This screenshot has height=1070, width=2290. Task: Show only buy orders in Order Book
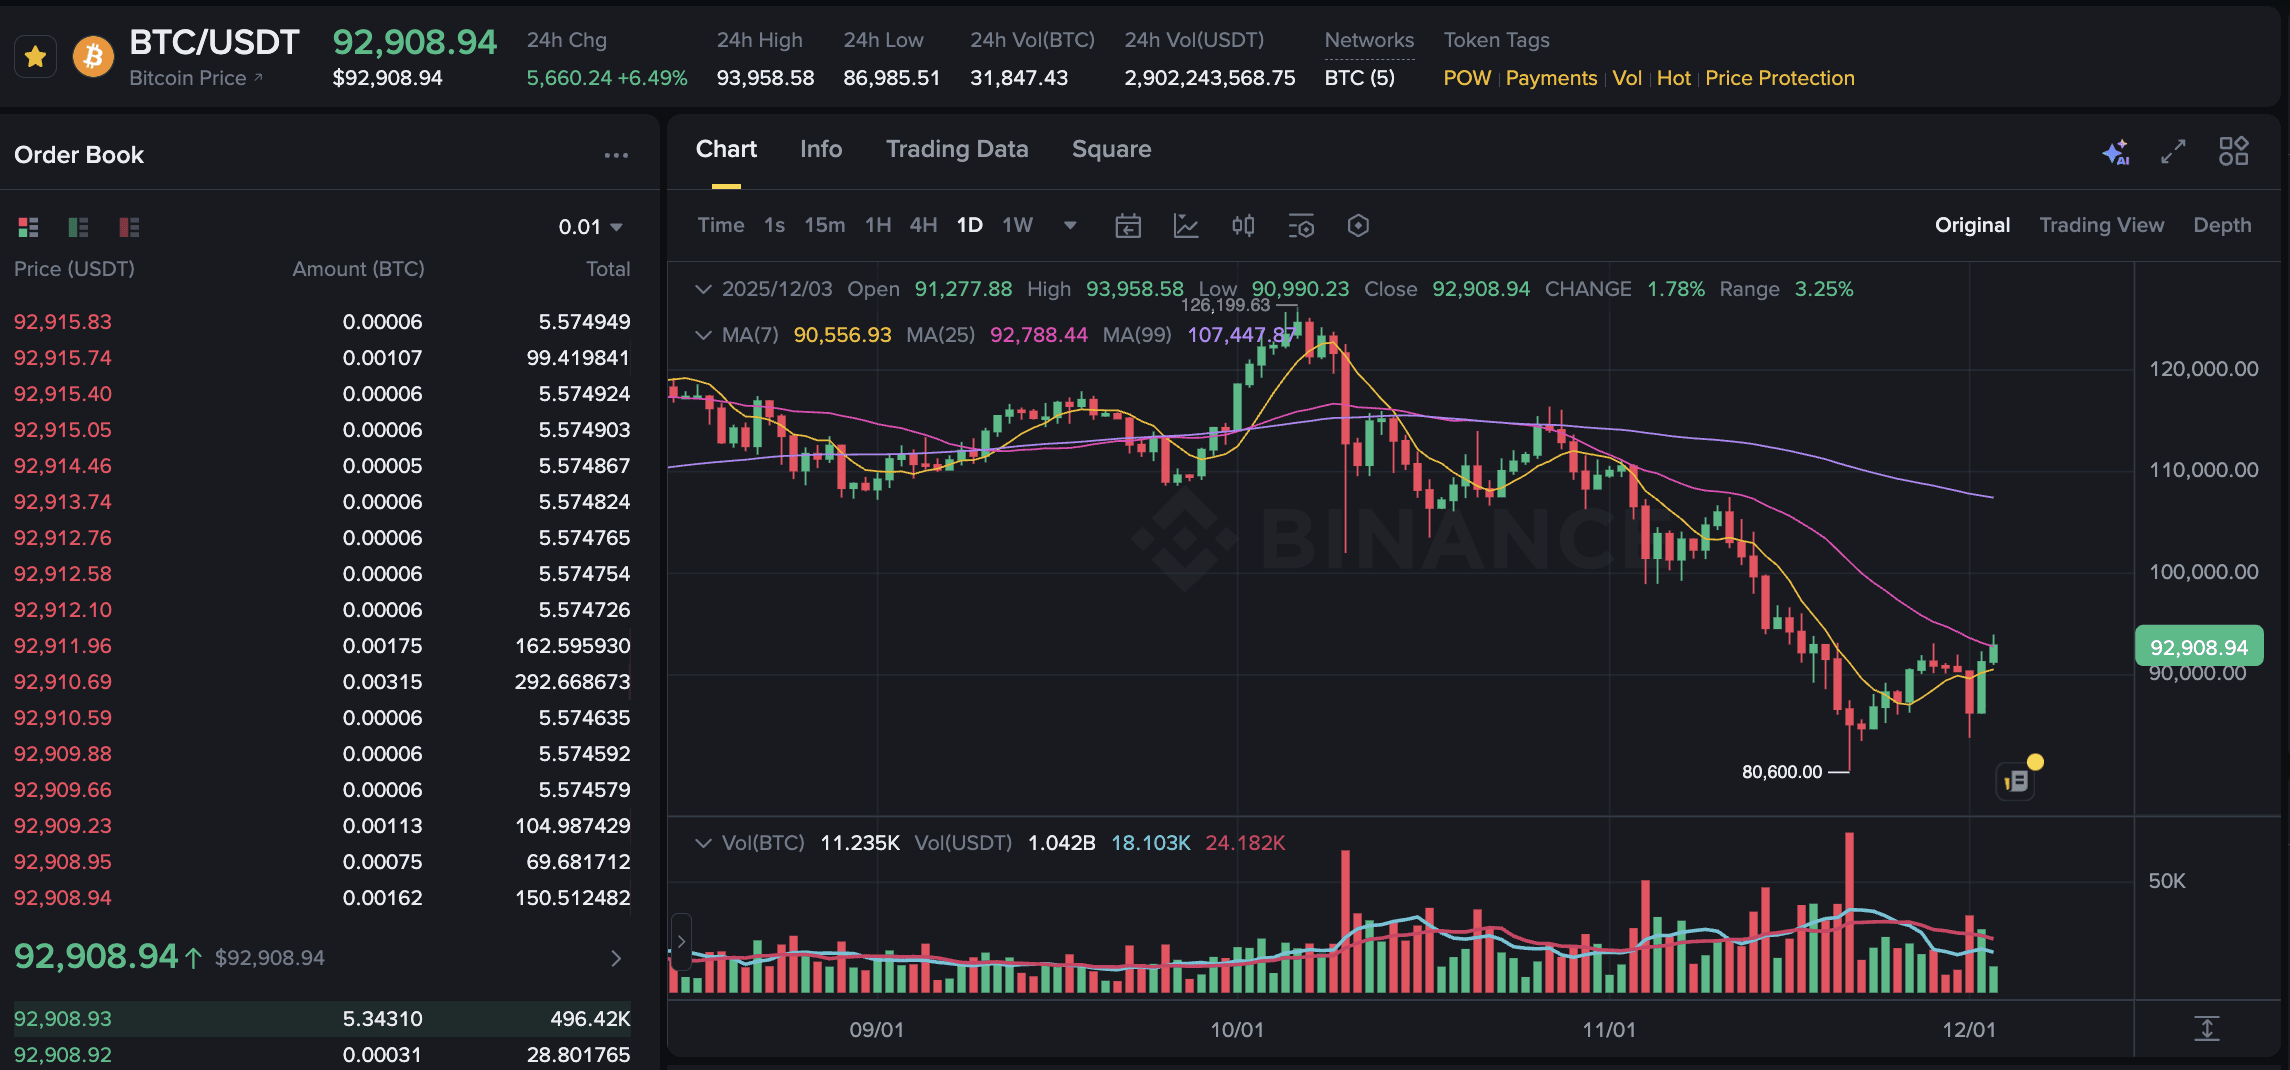[77, 227]
